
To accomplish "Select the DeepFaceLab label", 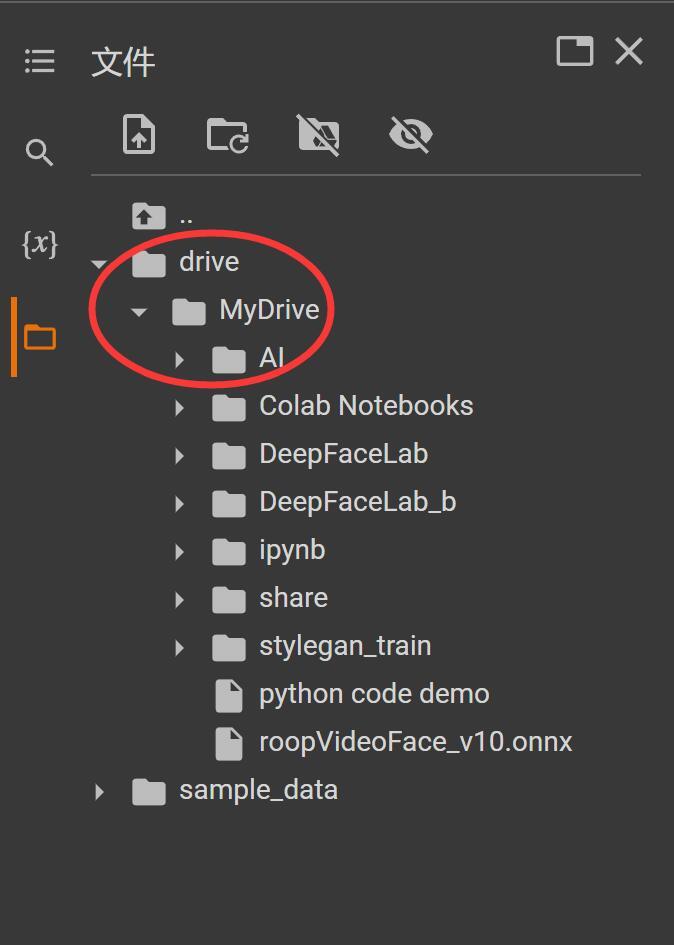I will pyautogui.click(x=344, y=454).
